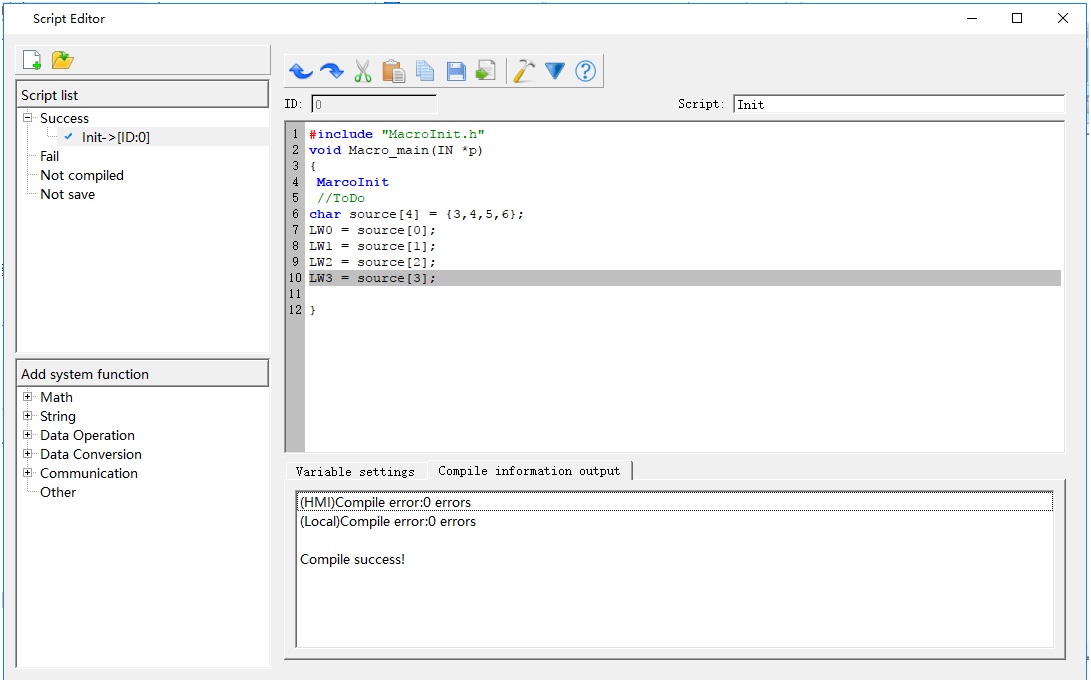Viewport: 1091px width, 682px height.
Task: Click the open script folder icon
Action: [63, 60]
